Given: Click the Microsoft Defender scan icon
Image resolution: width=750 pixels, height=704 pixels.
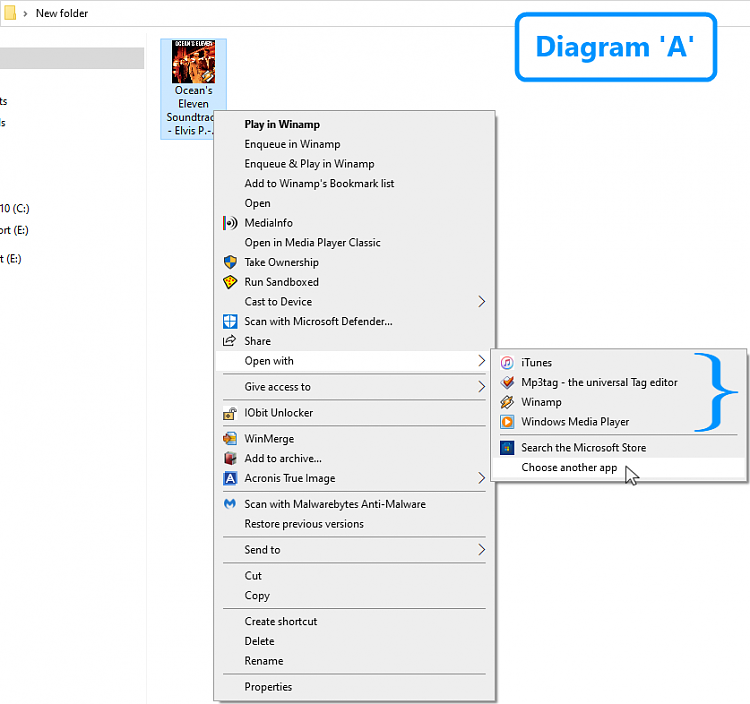Looking at the screenshot, I should click(x=229, y=321).
